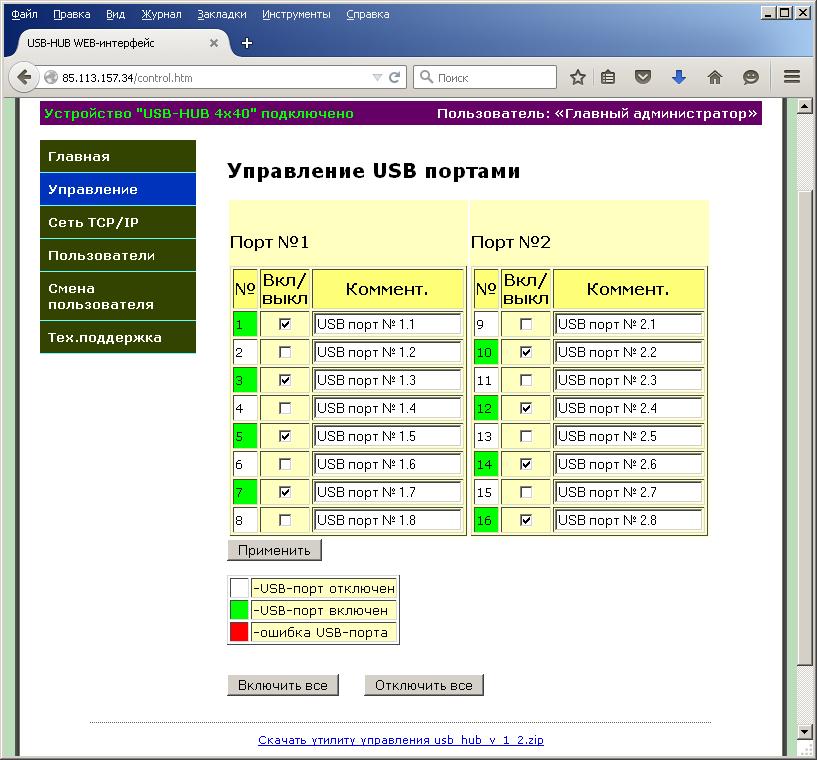Open the Файл menu
The width and height of the screenshot is (817, 760).
click(x=24, y=14)
